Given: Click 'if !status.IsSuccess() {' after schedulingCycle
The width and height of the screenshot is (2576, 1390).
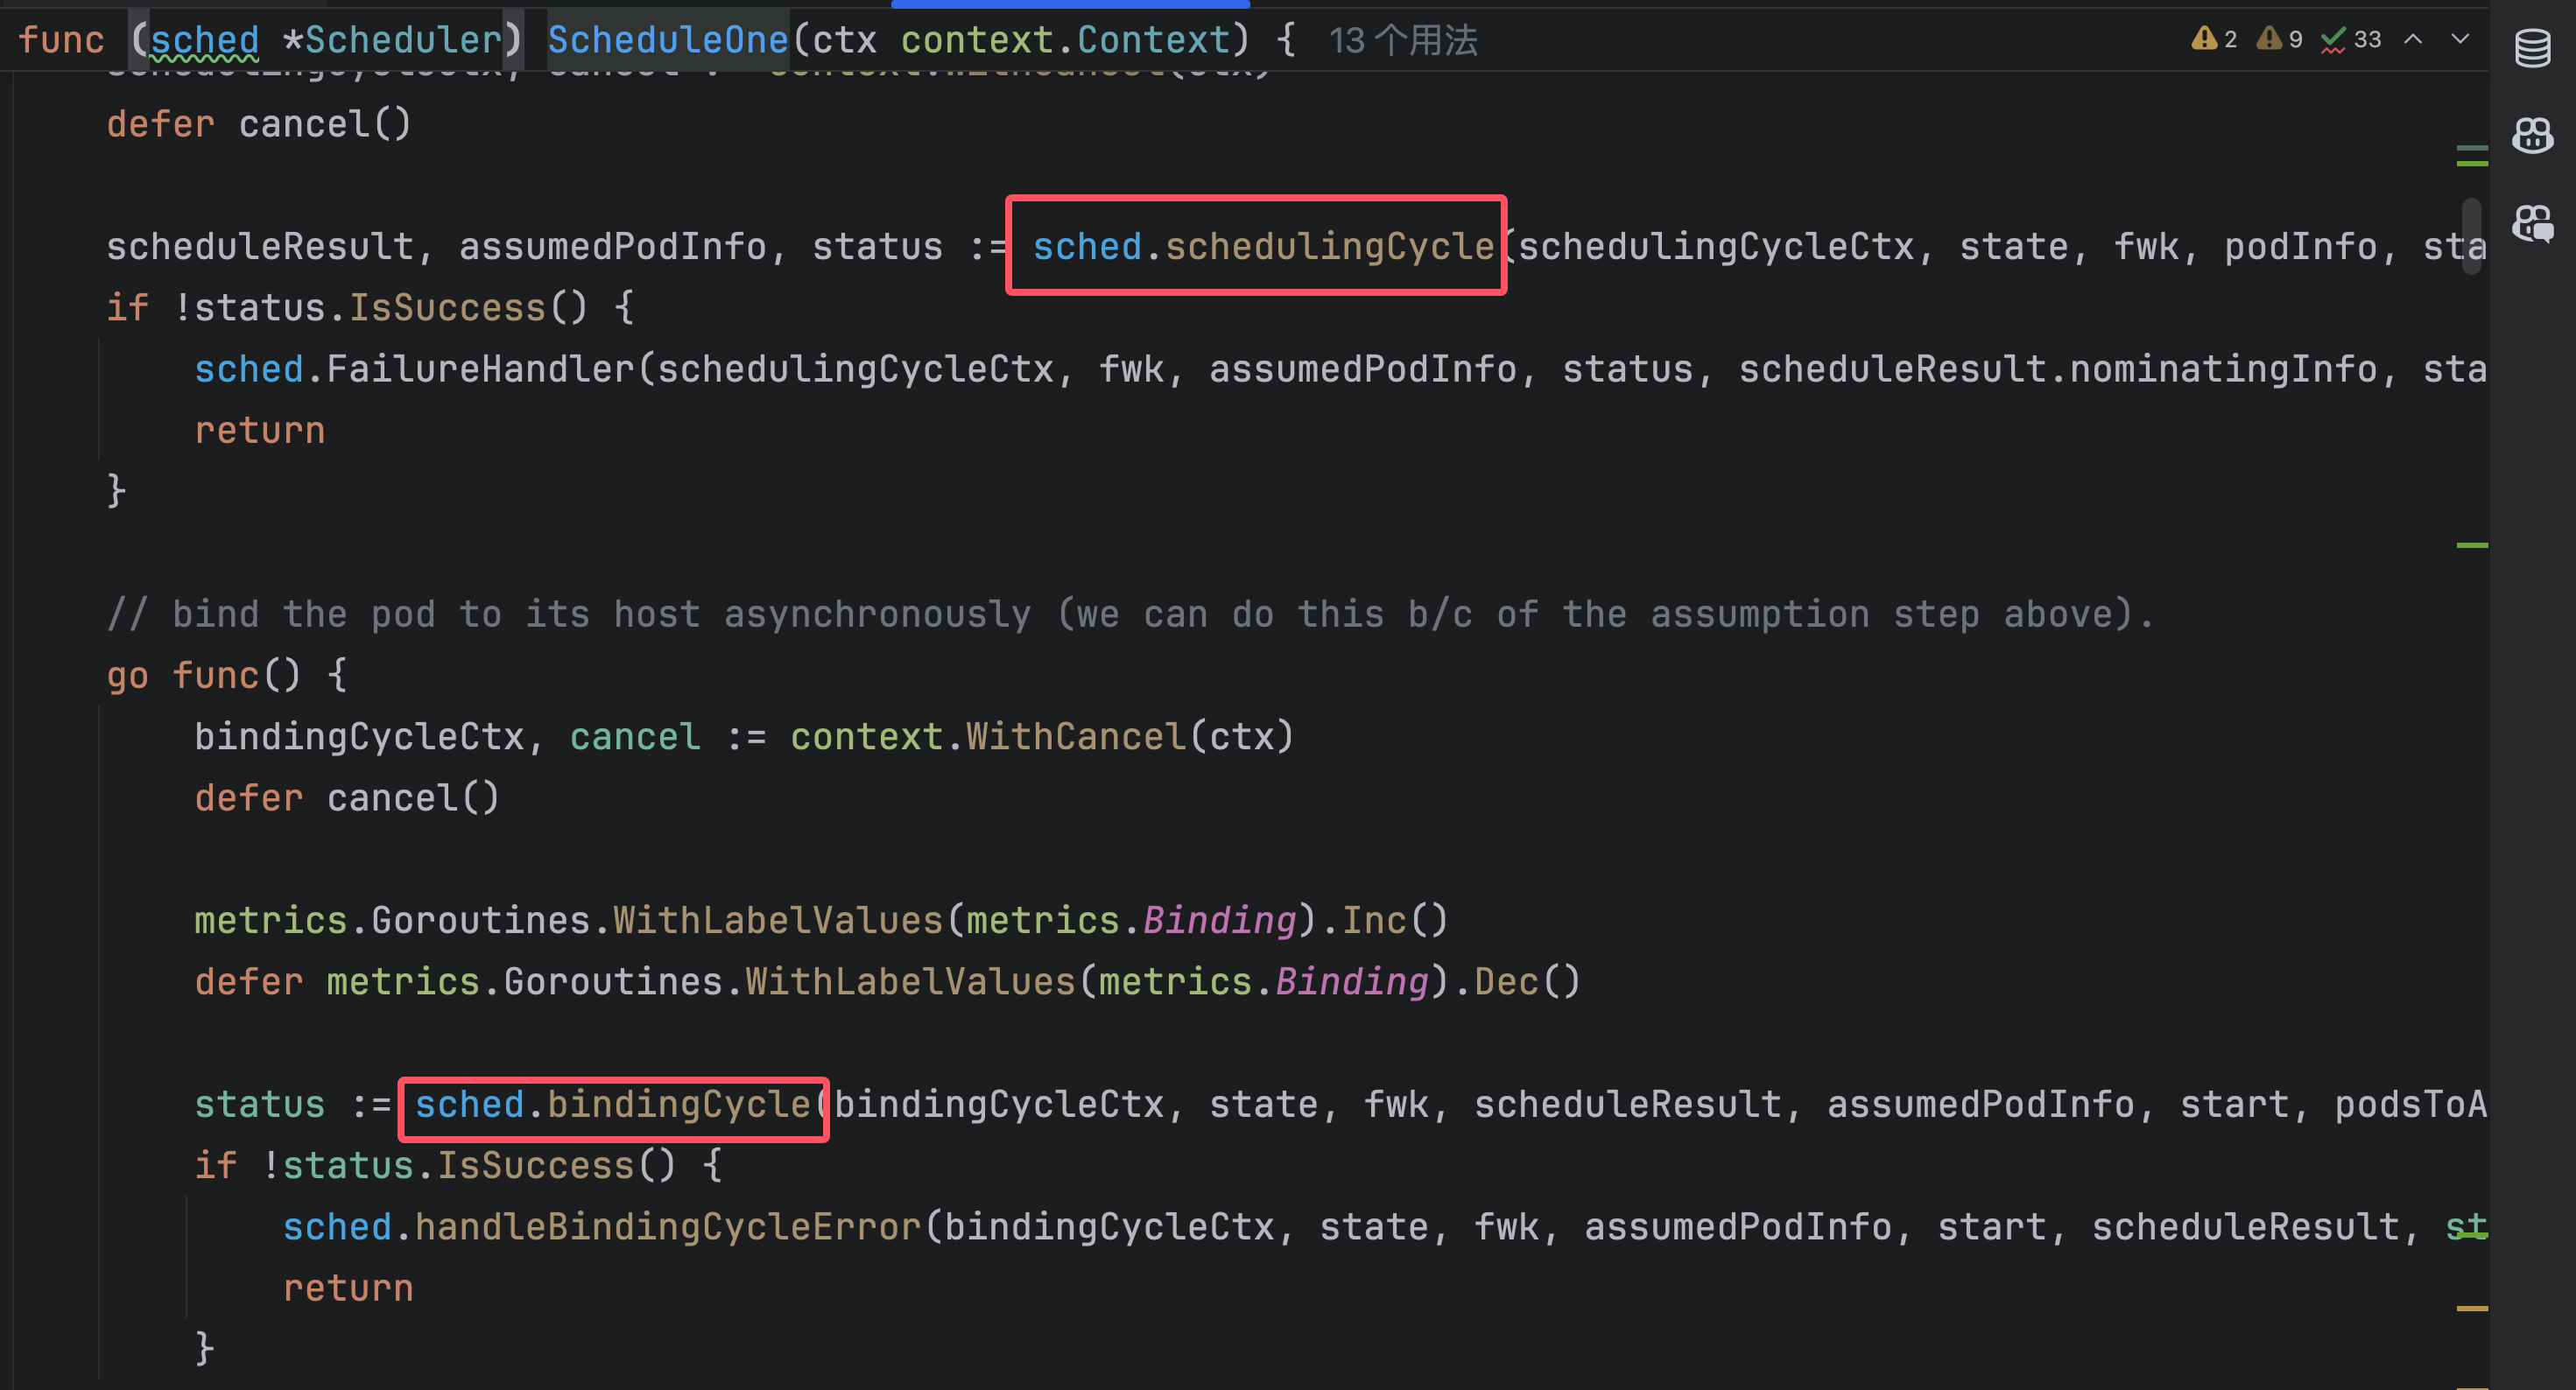Looking at the screenshot, I should click(370, 307).
